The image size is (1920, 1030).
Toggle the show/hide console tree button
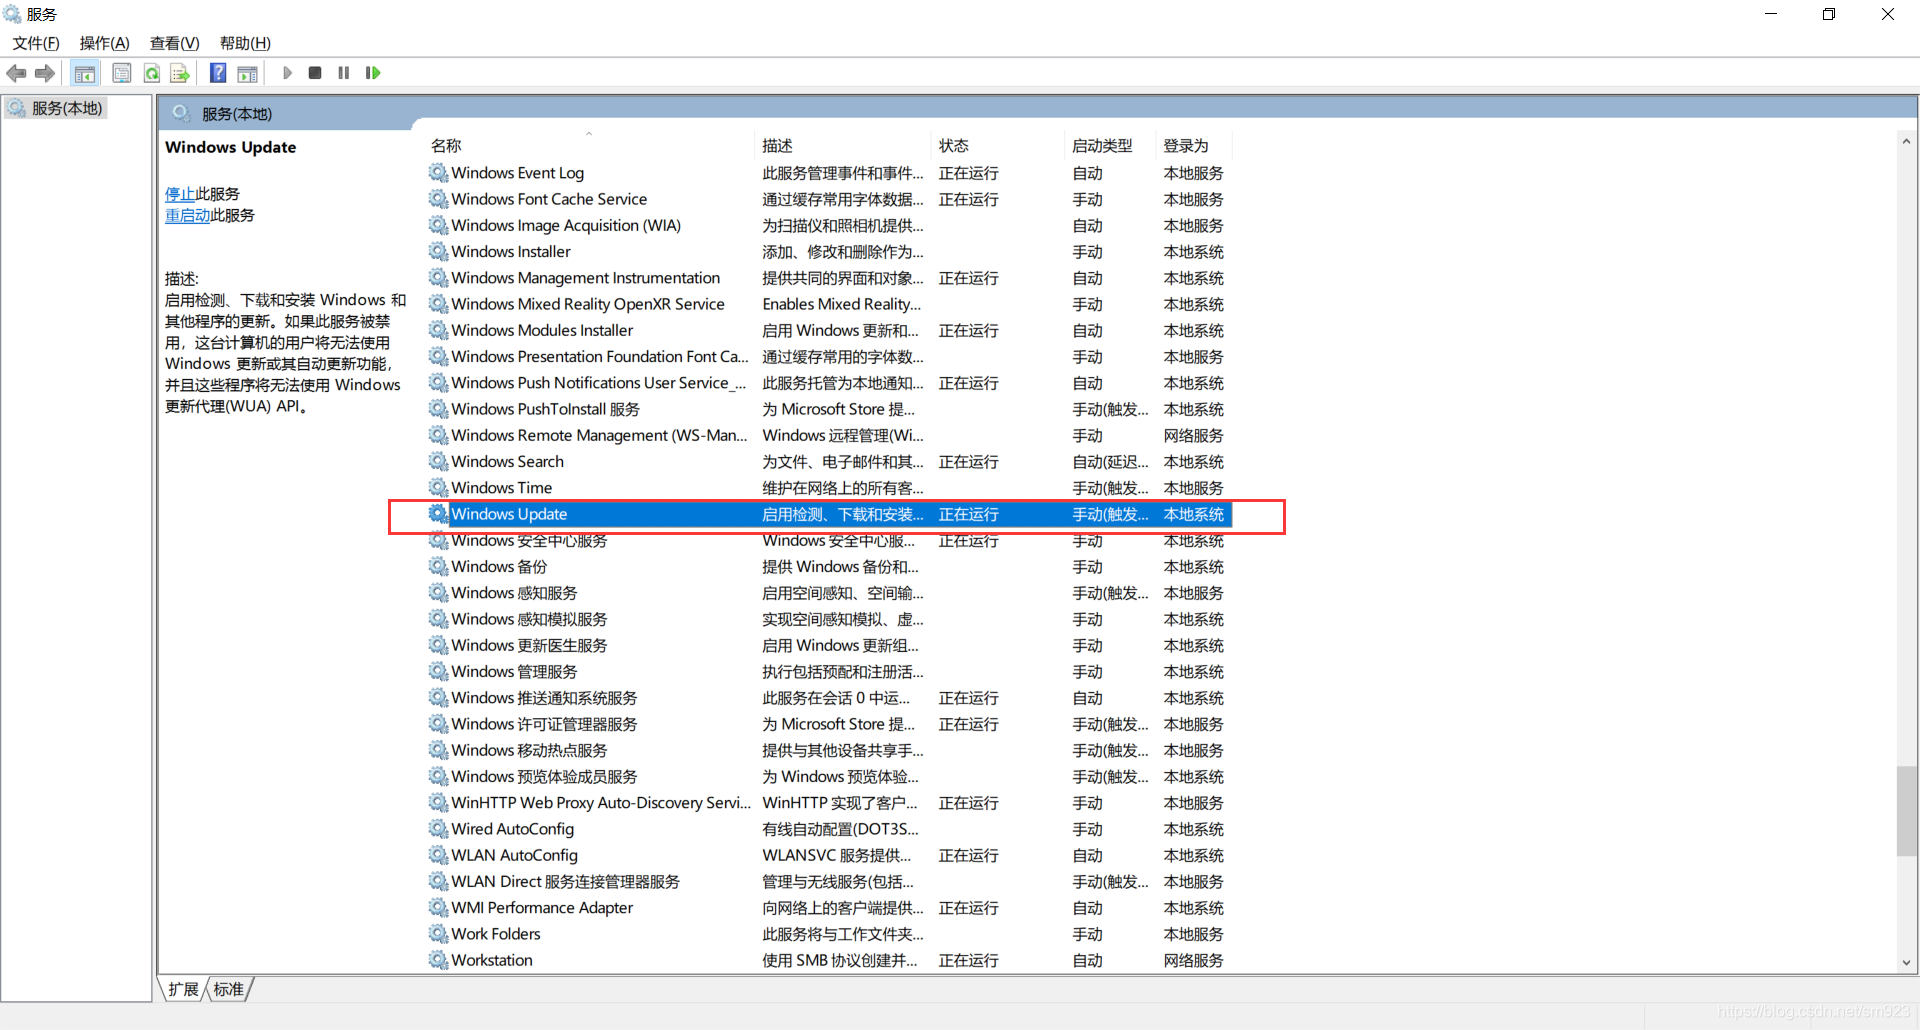(85, 73)
